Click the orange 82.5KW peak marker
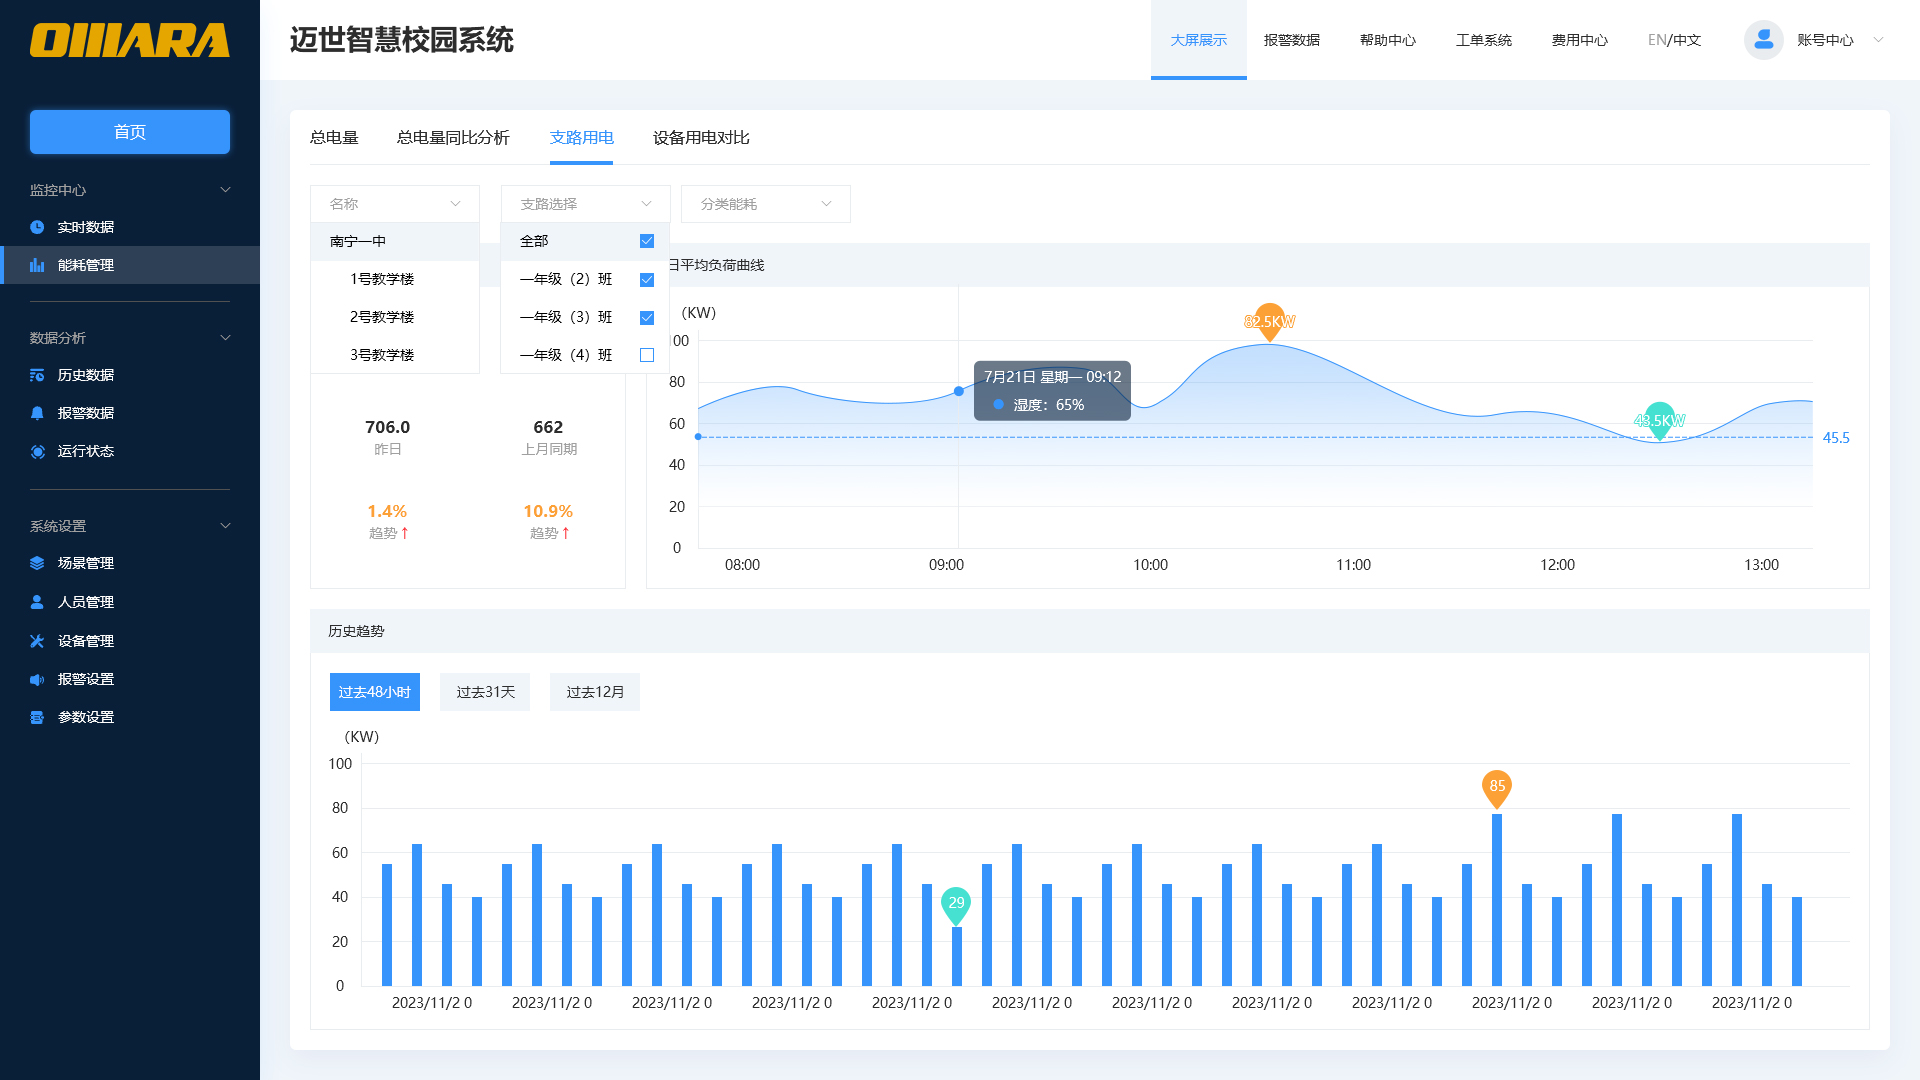Viewport: 1920px width, 1080px height. tap(1269, 322)
